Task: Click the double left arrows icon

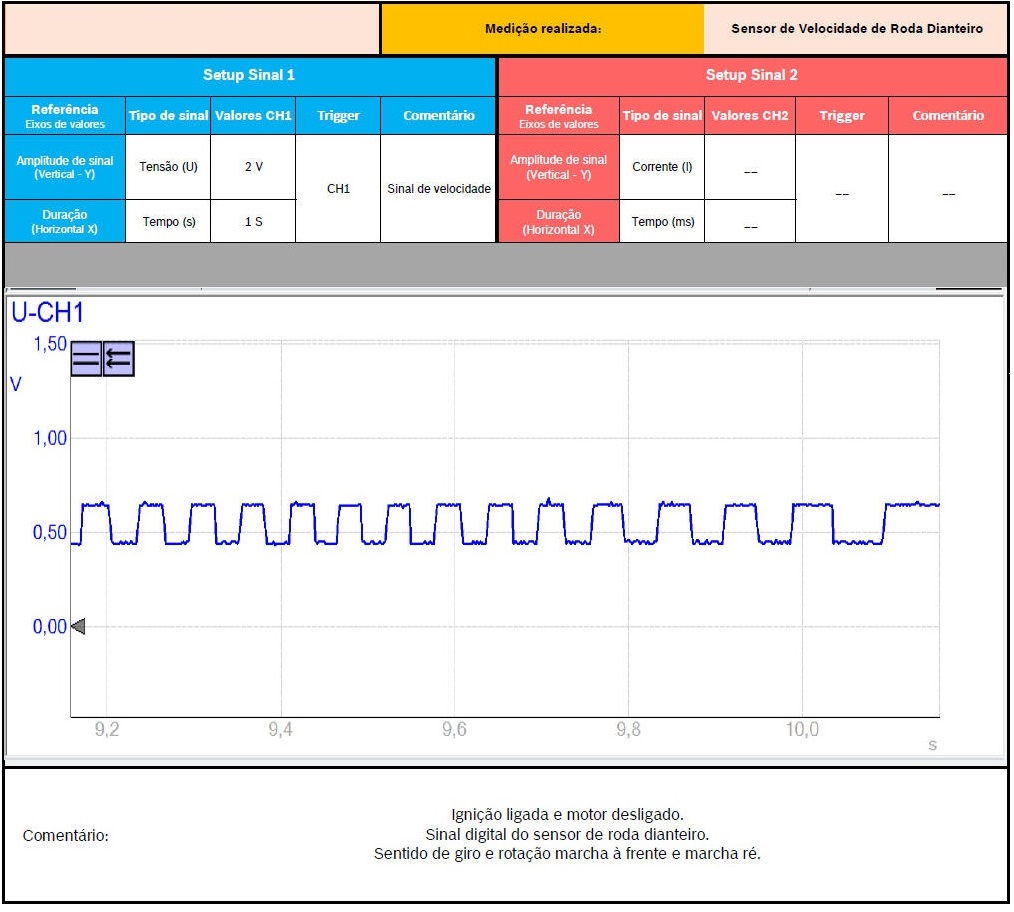Action: [119, 359]
